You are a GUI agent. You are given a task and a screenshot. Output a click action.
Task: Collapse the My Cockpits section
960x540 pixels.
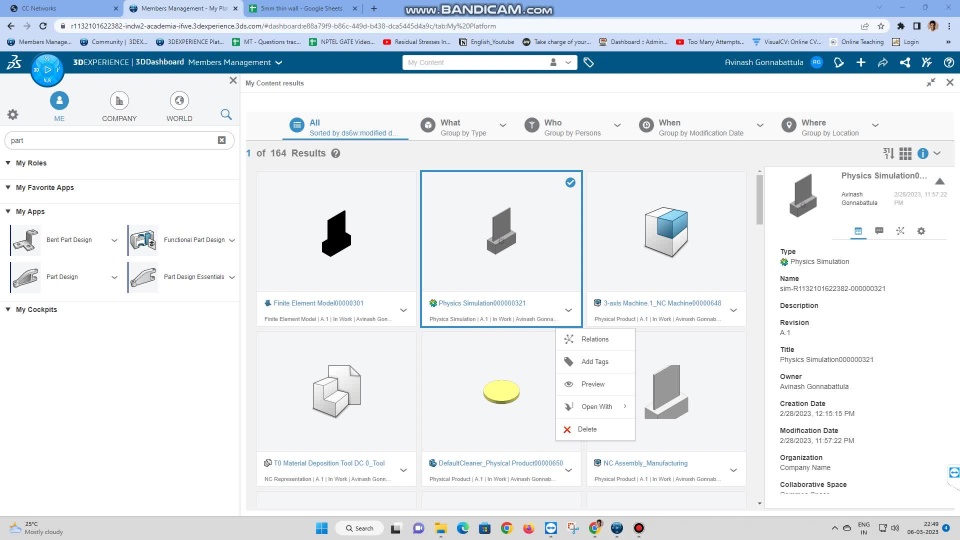pyautogui.click(x=8, y=309)
